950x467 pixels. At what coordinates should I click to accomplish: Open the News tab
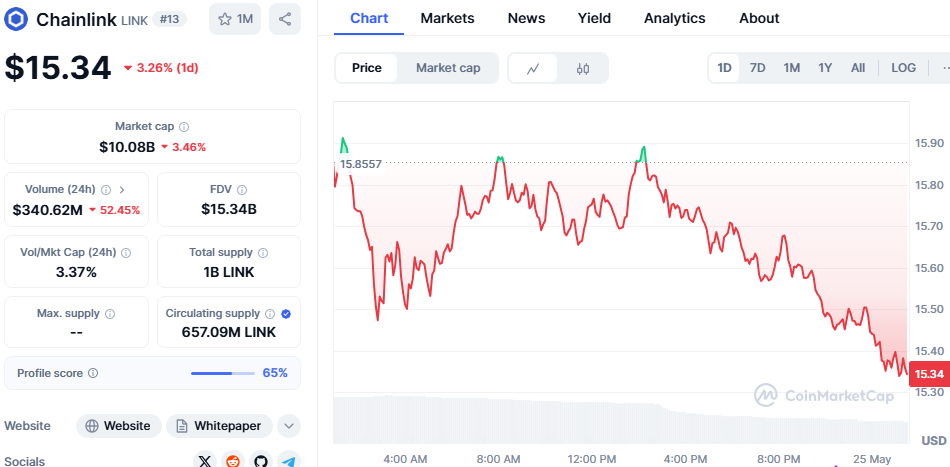(526, 19)
